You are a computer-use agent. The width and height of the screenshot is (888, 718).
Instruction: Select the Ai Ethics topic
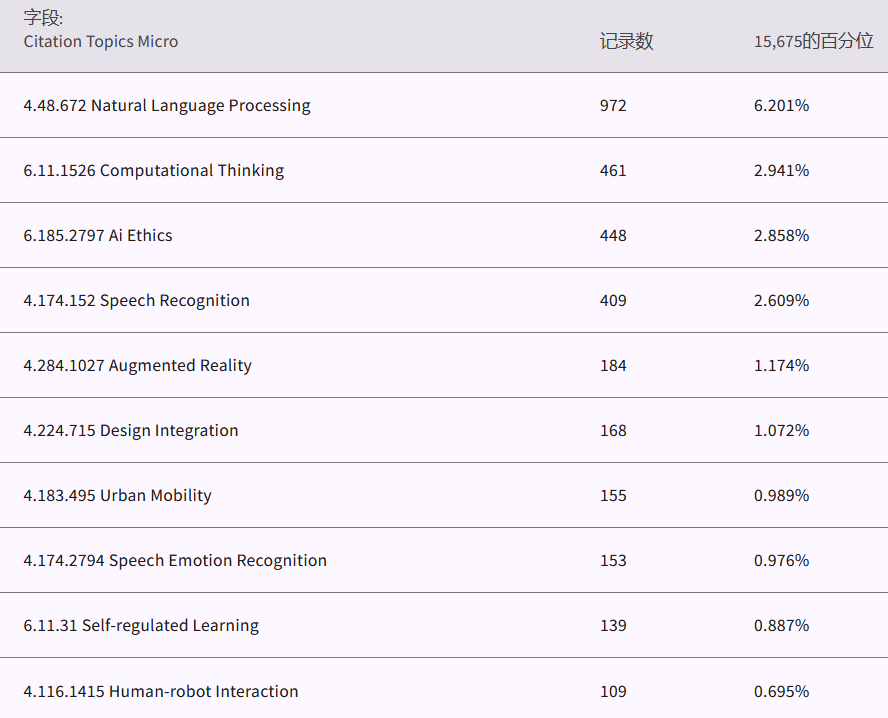point(98,235)
